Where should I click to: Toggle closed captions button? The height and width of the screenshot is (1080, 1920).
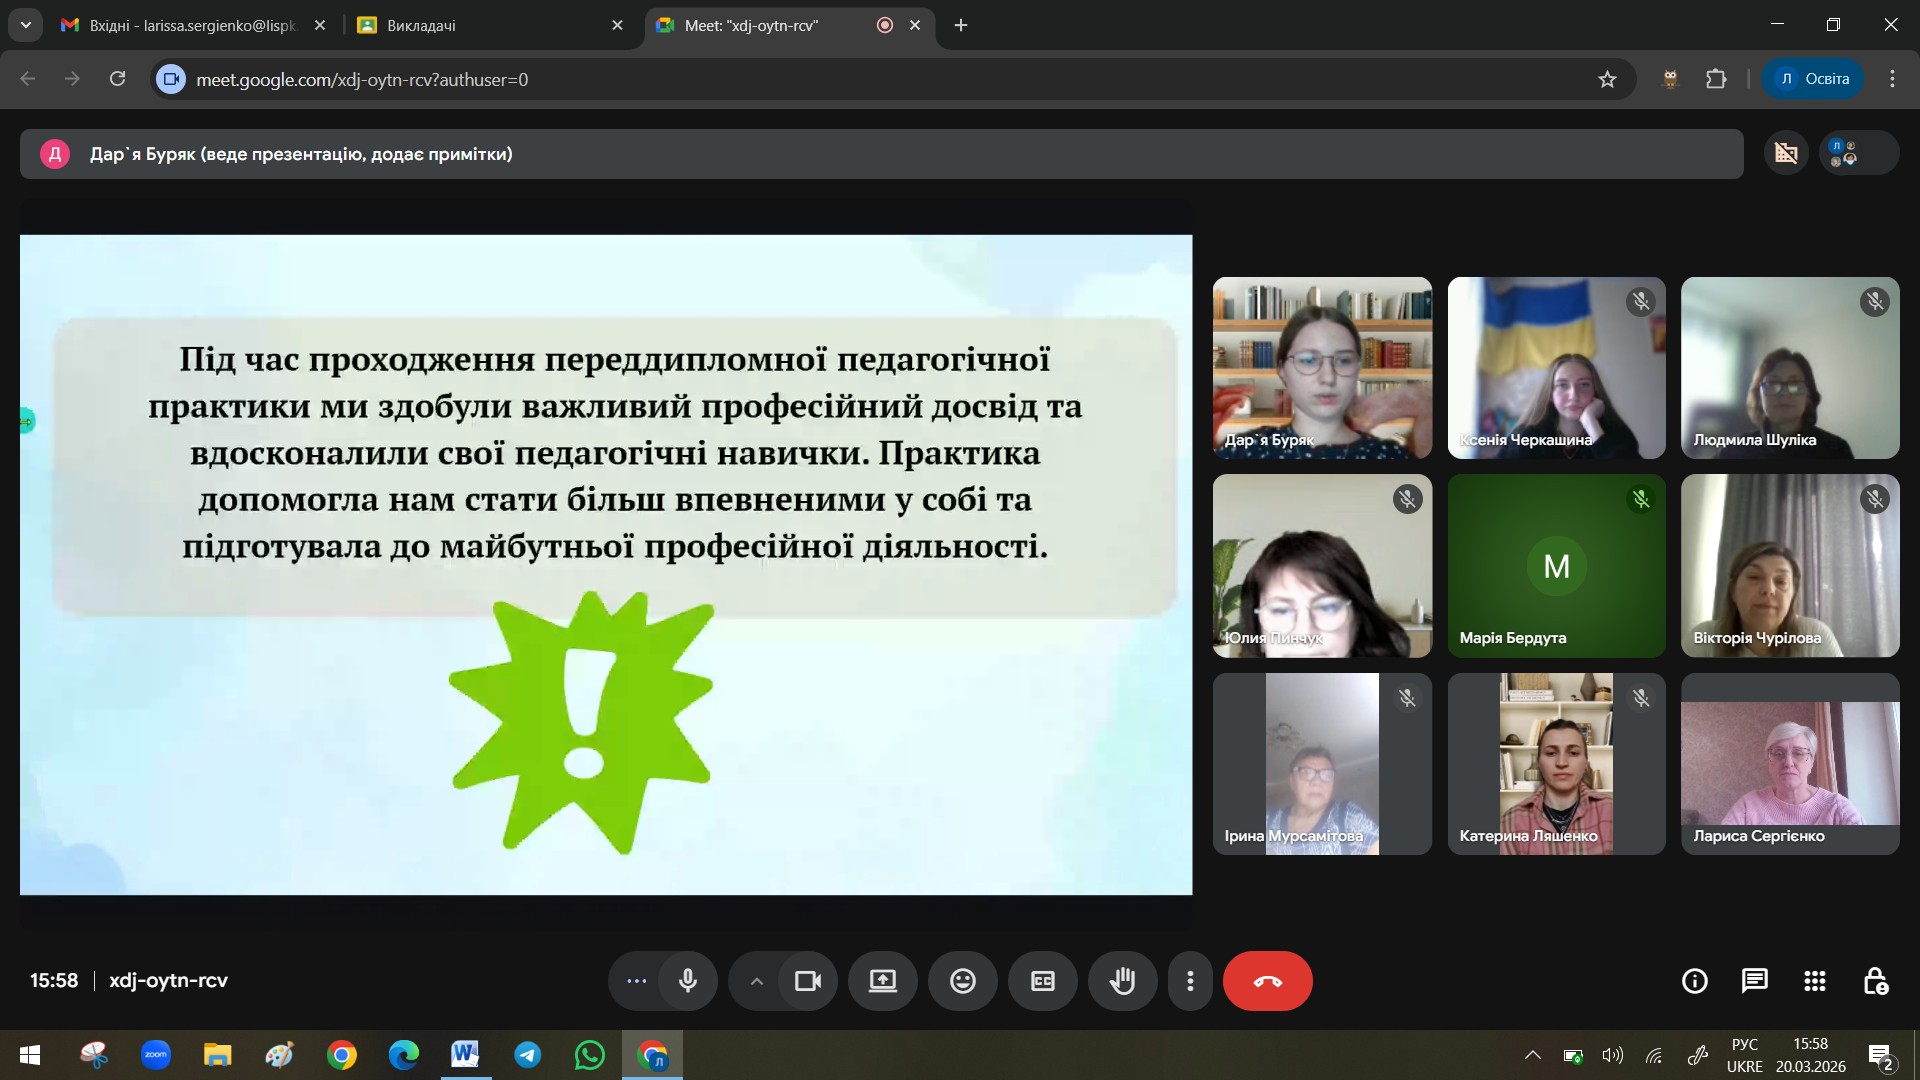click(1042, 981)
